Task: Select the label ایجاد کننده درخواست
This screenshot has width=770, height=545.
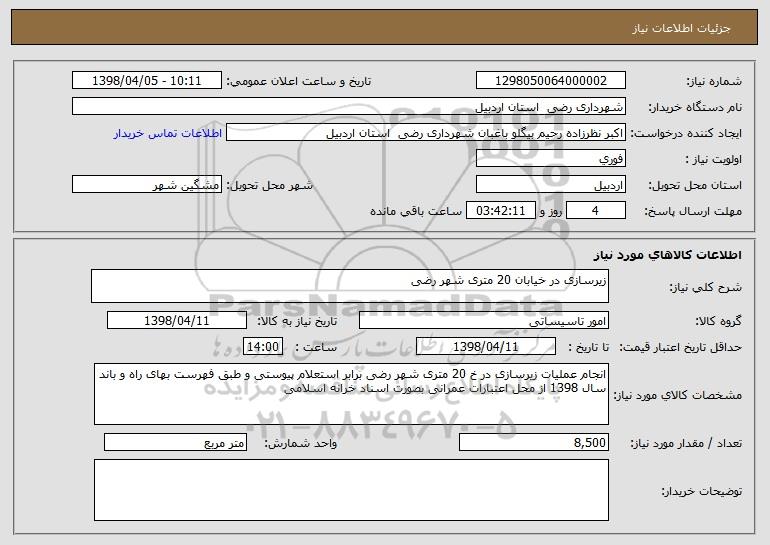Action: pyautogui.click(x=686, y=133)
